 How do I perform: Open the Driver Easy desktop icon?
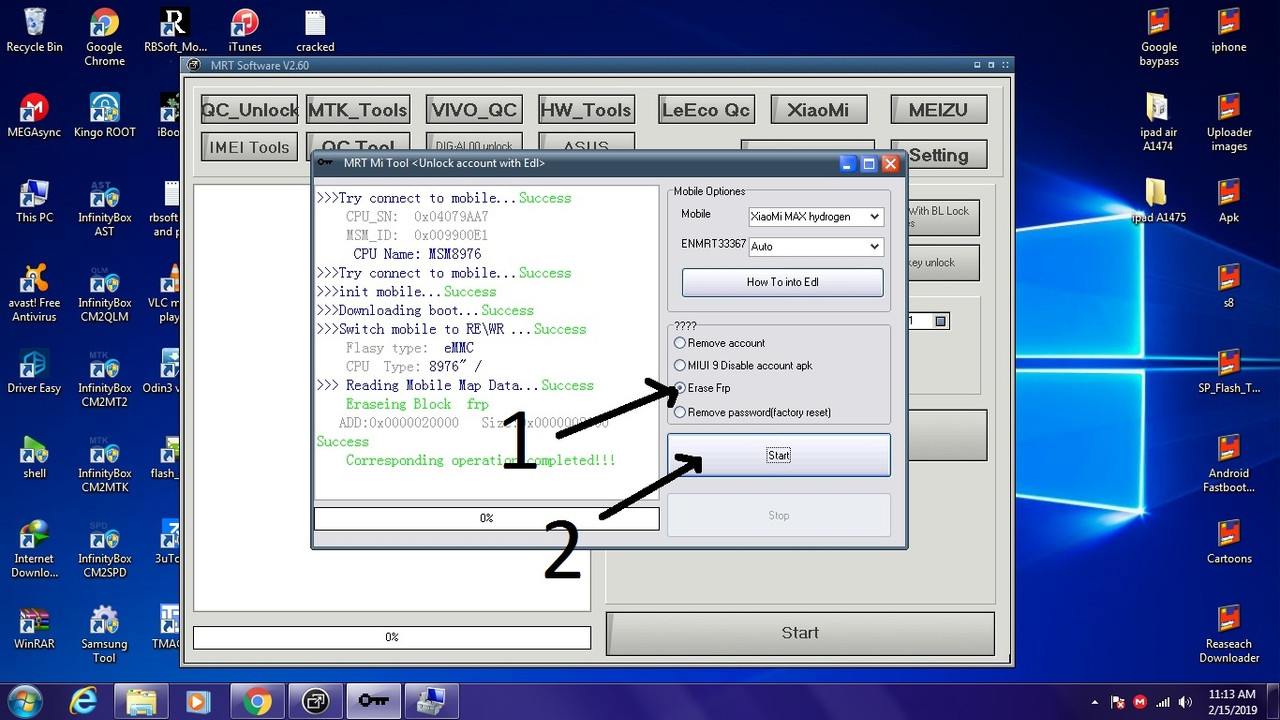click(x=34, y=372)
